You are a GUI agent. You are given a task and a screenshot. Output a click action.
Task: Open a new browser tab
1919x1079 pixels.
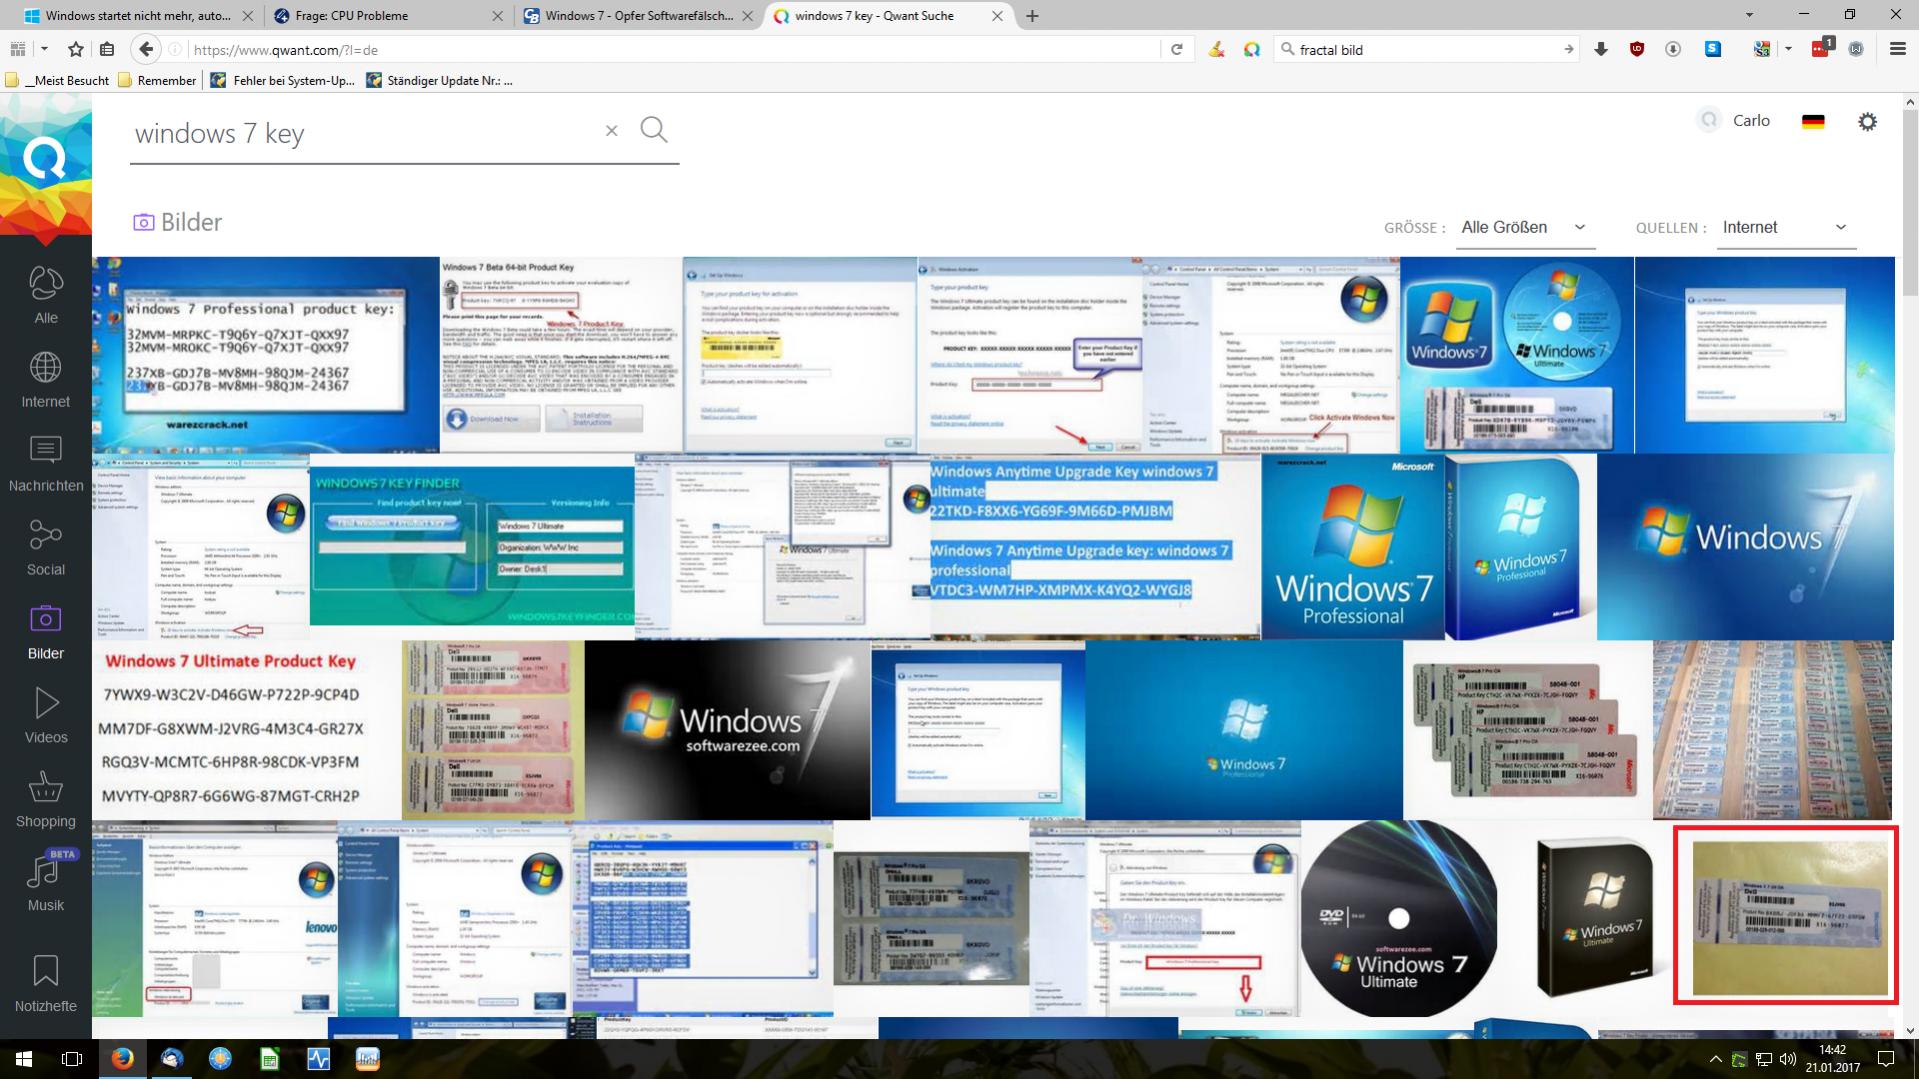(1032, 16)
